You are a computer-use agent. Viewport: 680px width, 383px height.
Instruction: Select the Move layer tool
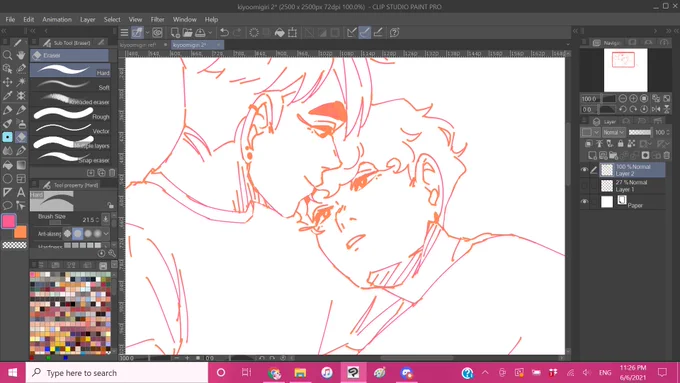coord(7,82)
